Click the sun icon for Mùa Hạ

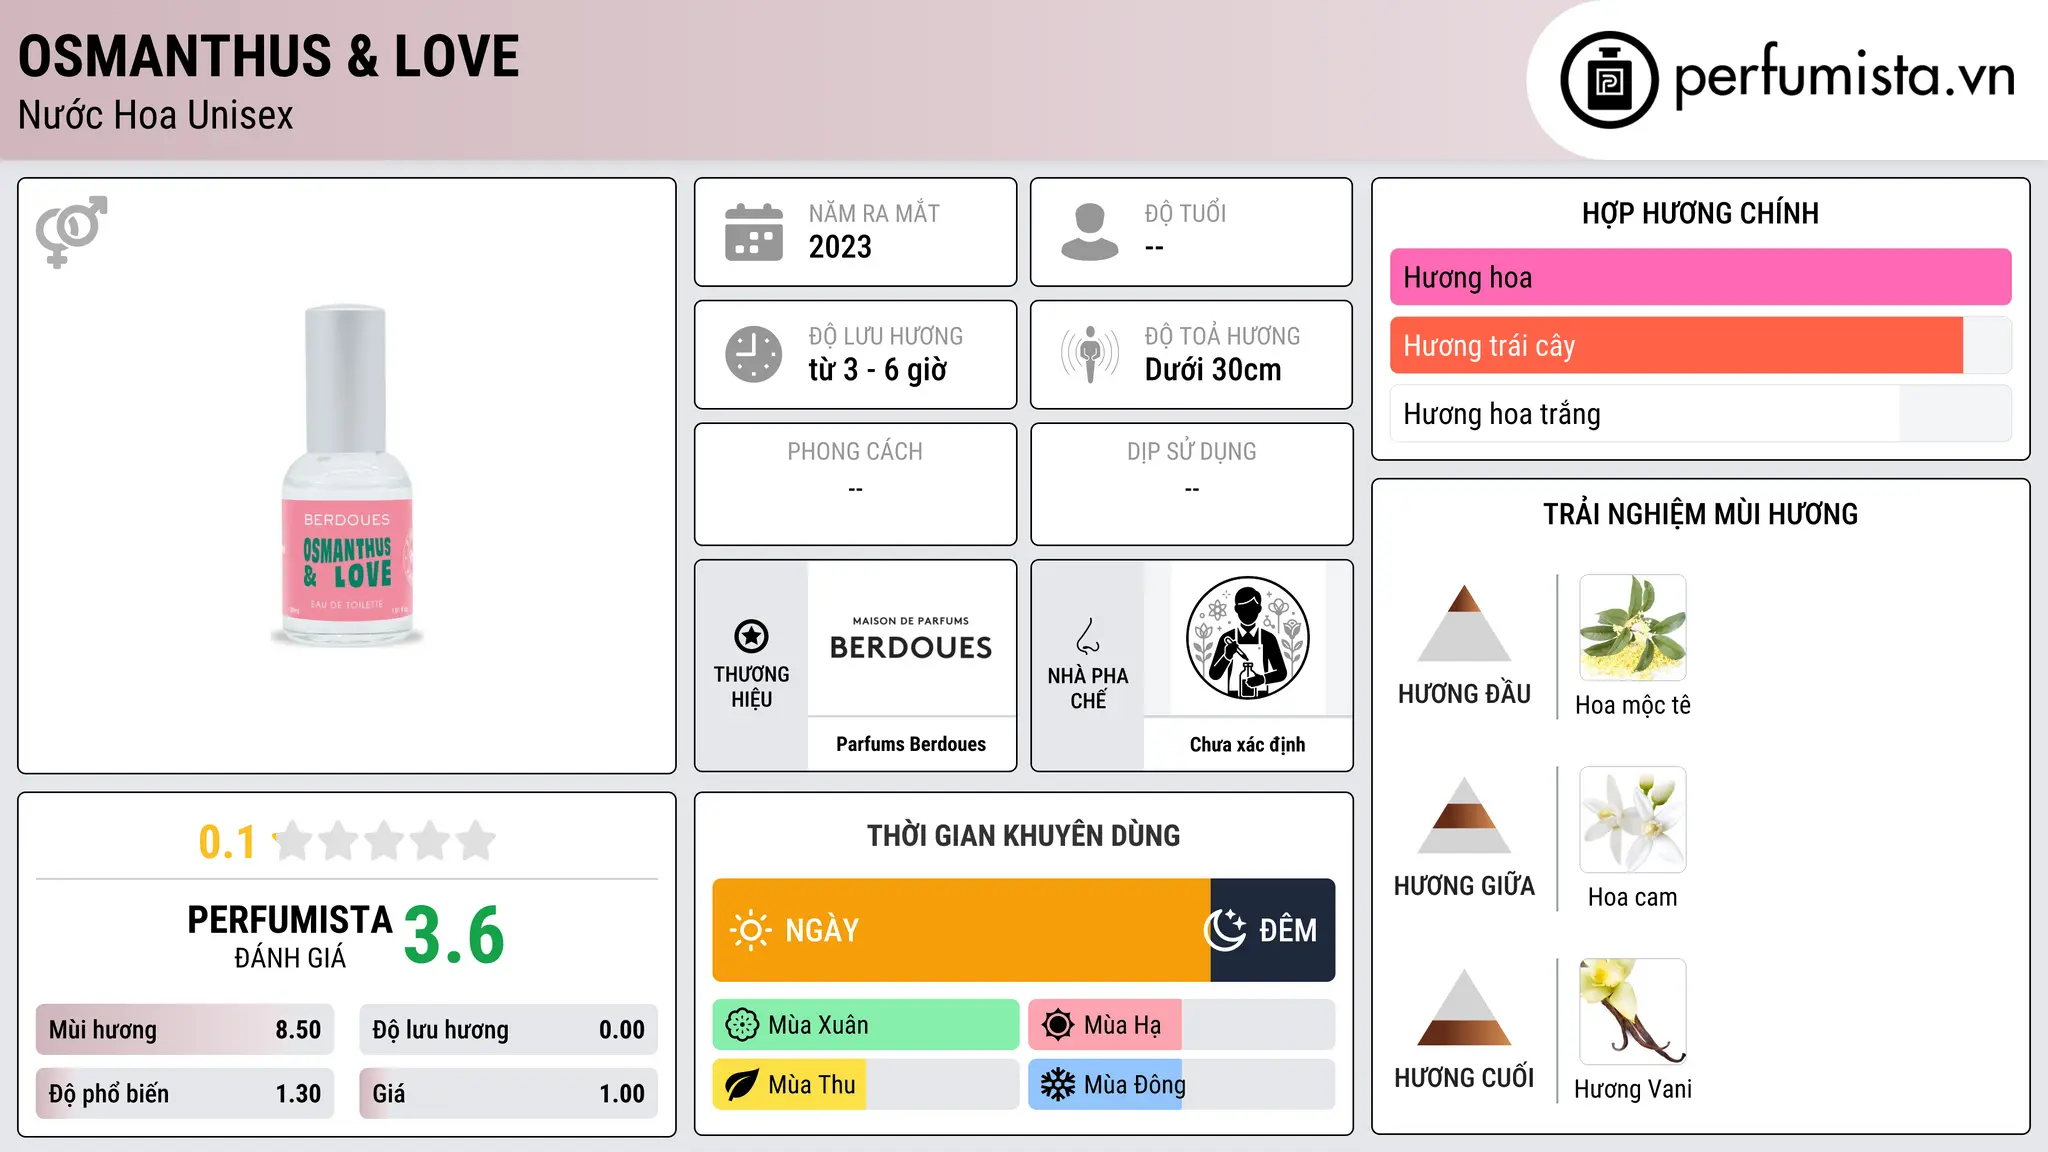(x=1058, y=1025)
